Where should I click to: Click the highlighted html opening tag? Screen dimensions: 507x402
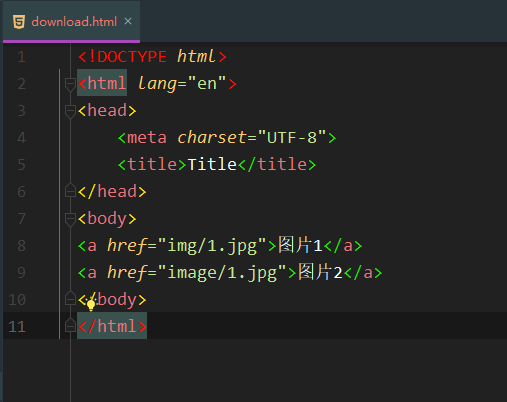(102, 83)
